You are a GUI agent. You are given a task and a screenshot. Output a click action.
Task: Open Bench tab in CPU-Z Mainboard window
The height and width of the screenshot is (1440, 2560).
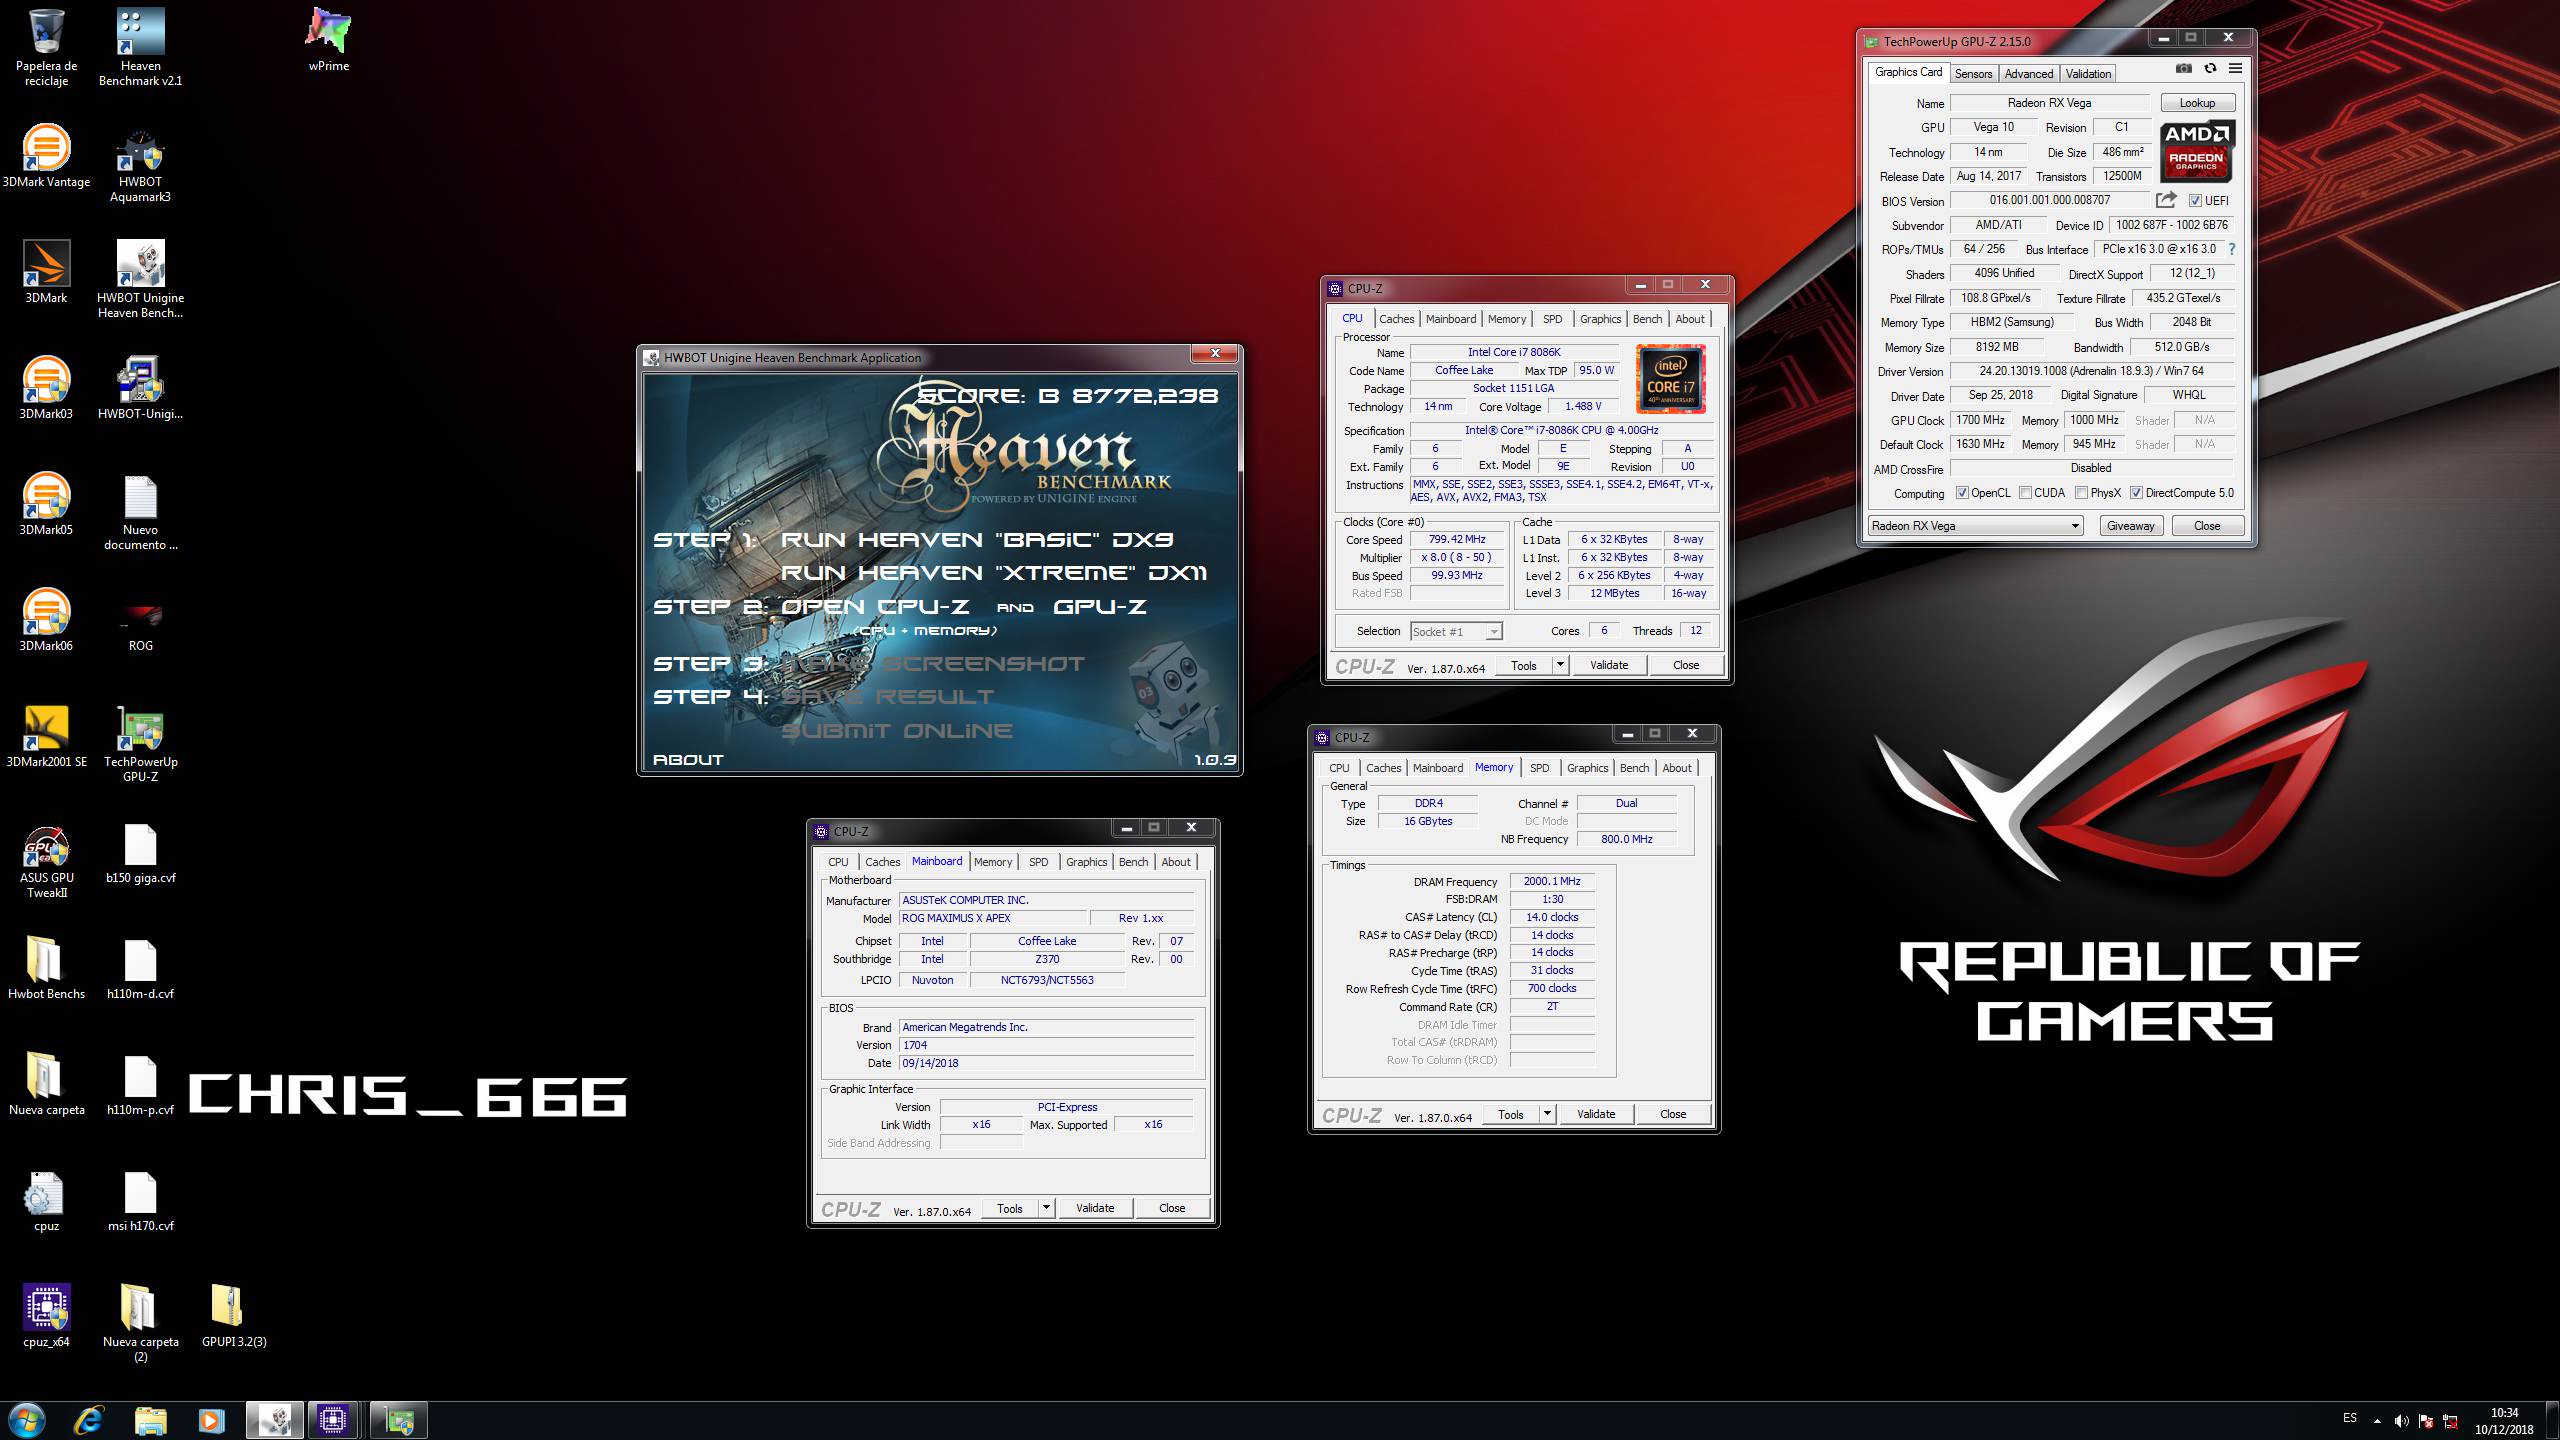[x=1133, y=862]
